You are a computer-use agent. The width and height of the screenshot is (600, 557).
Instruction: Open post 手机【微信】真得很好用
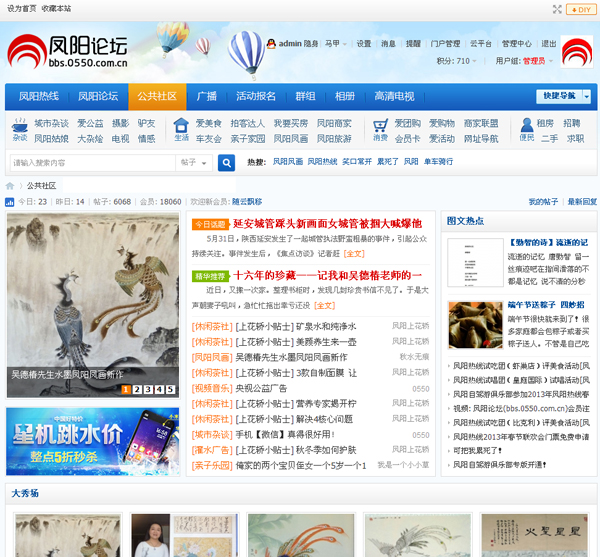[x=285, y=435]
